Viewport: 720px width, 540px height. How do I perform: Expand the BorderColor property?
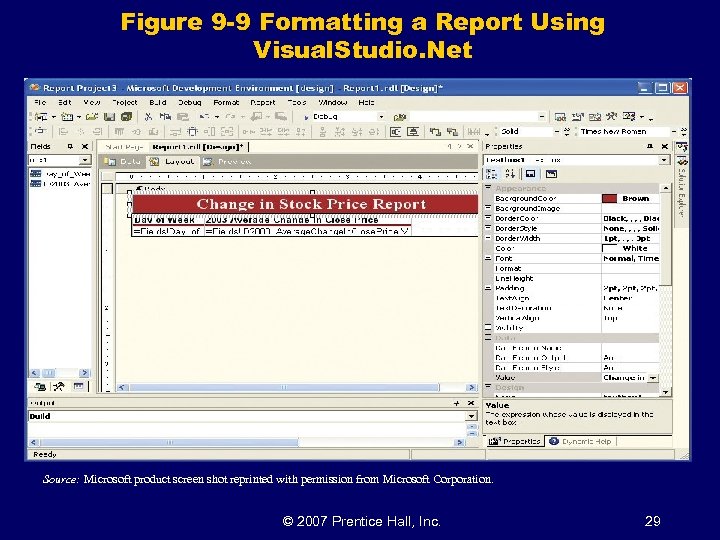(x=488, y=218)
